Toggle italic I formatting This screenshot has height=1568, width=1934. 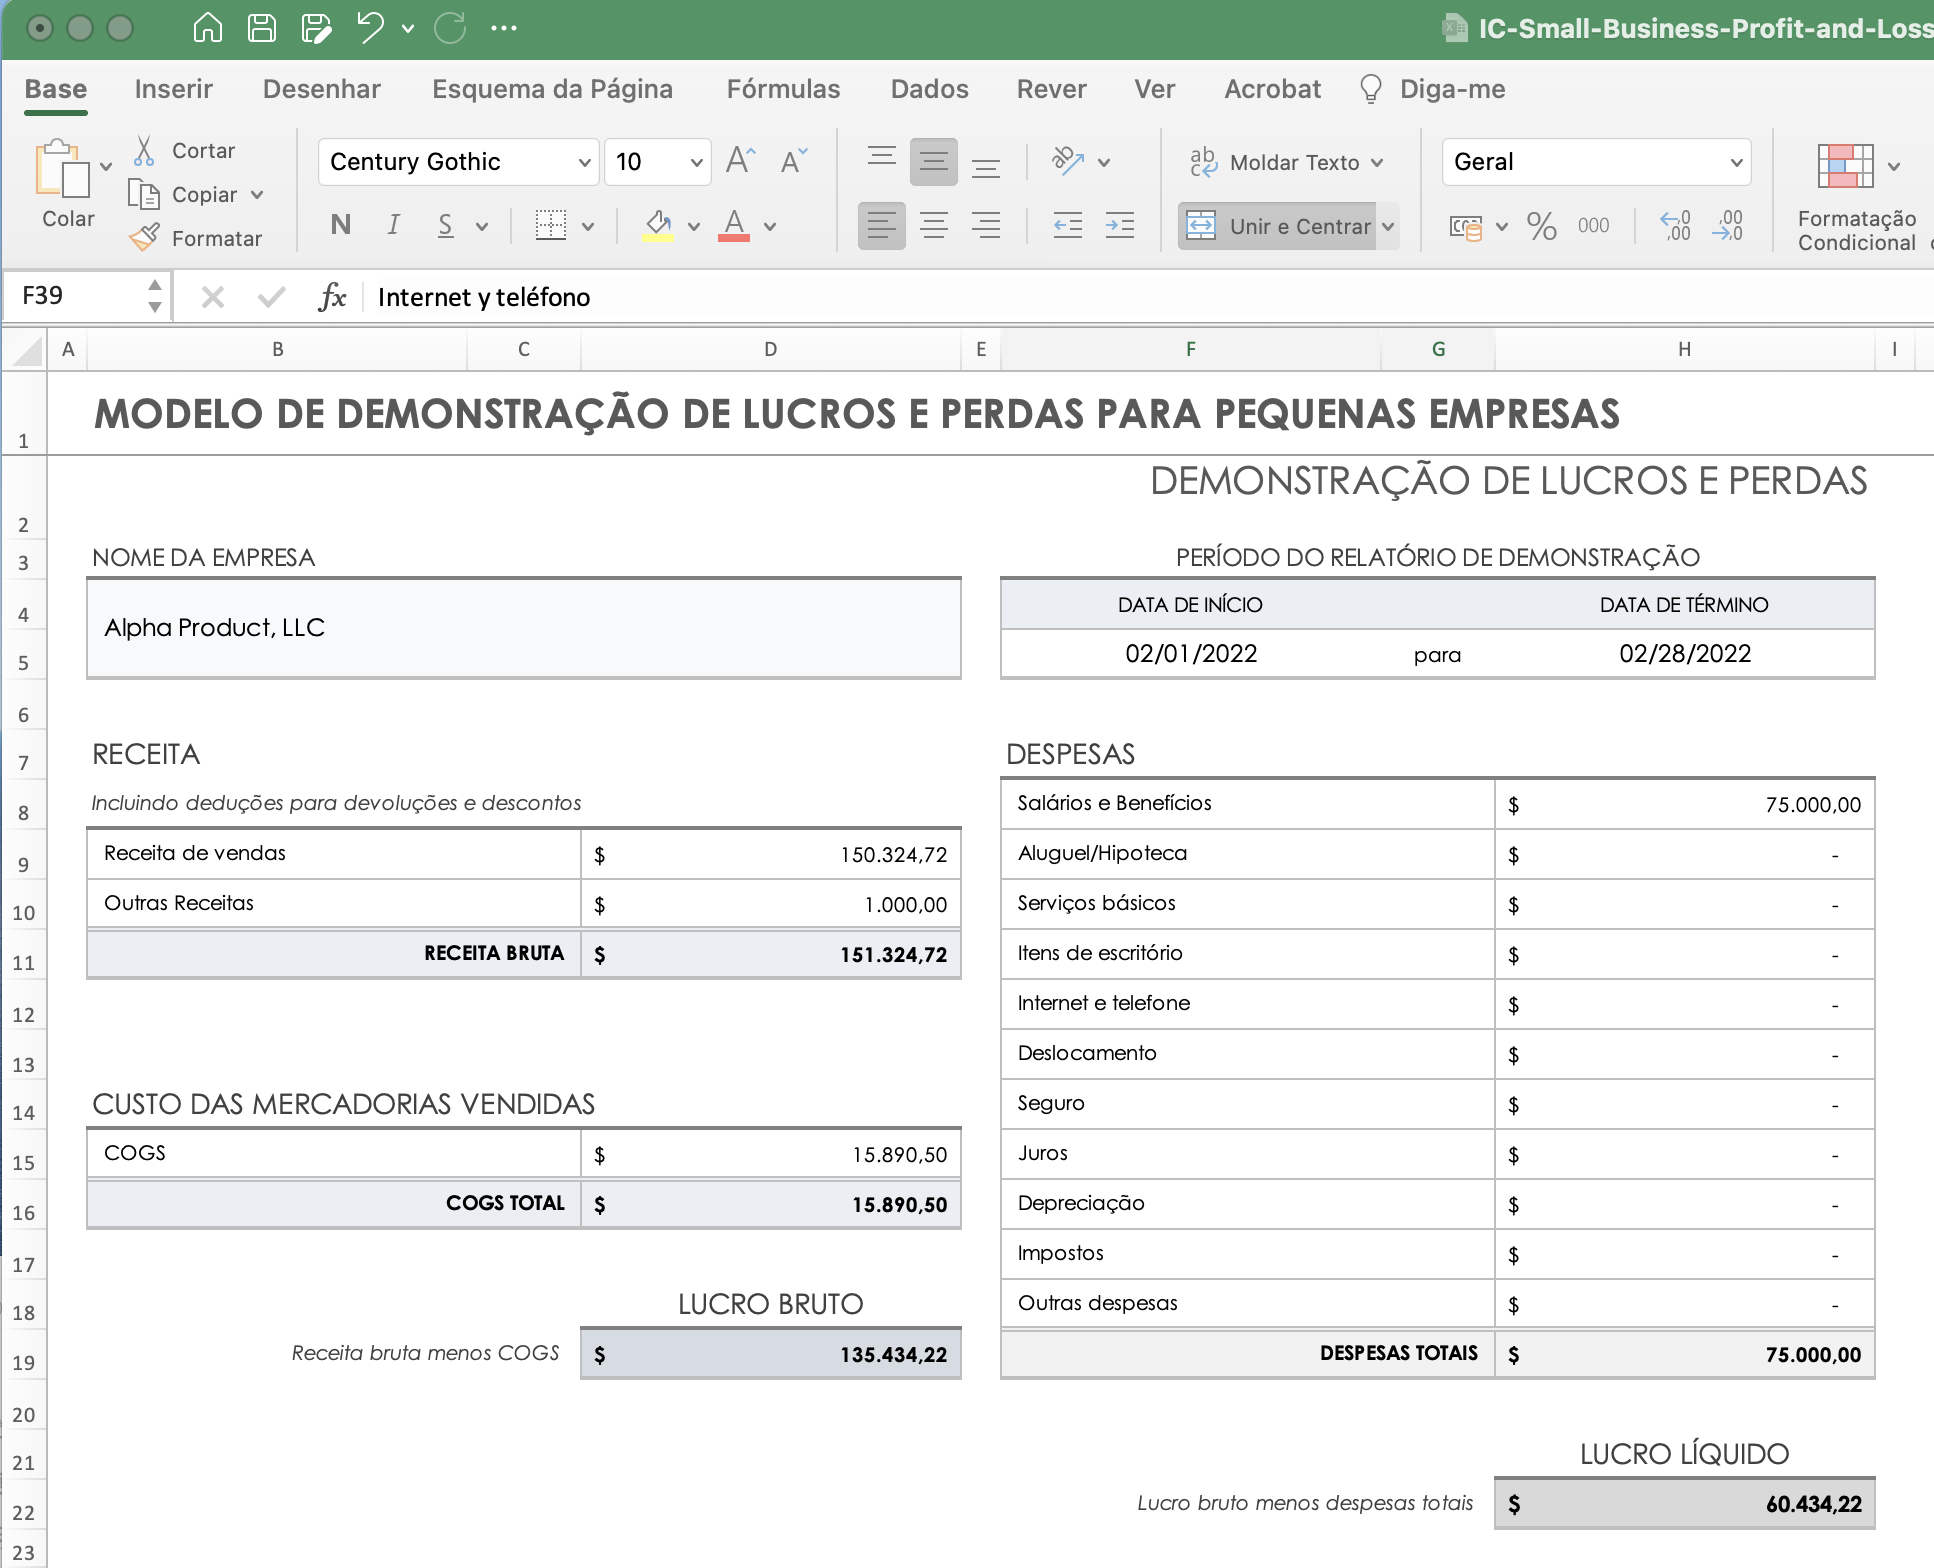tap(394, 225)
